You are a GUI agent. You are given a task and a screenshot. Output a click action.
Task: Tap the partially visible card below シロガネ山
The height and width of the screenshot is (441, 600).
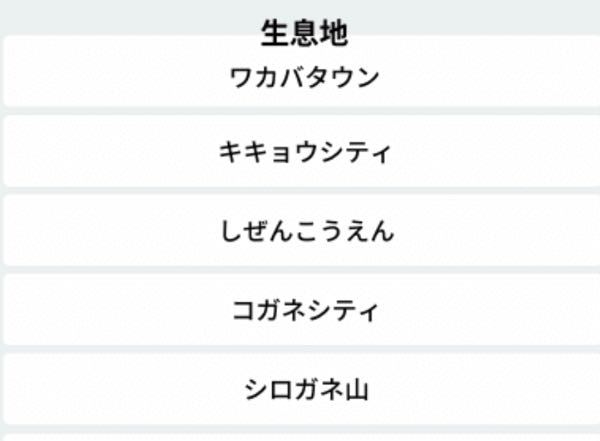(x=300, y=435)
